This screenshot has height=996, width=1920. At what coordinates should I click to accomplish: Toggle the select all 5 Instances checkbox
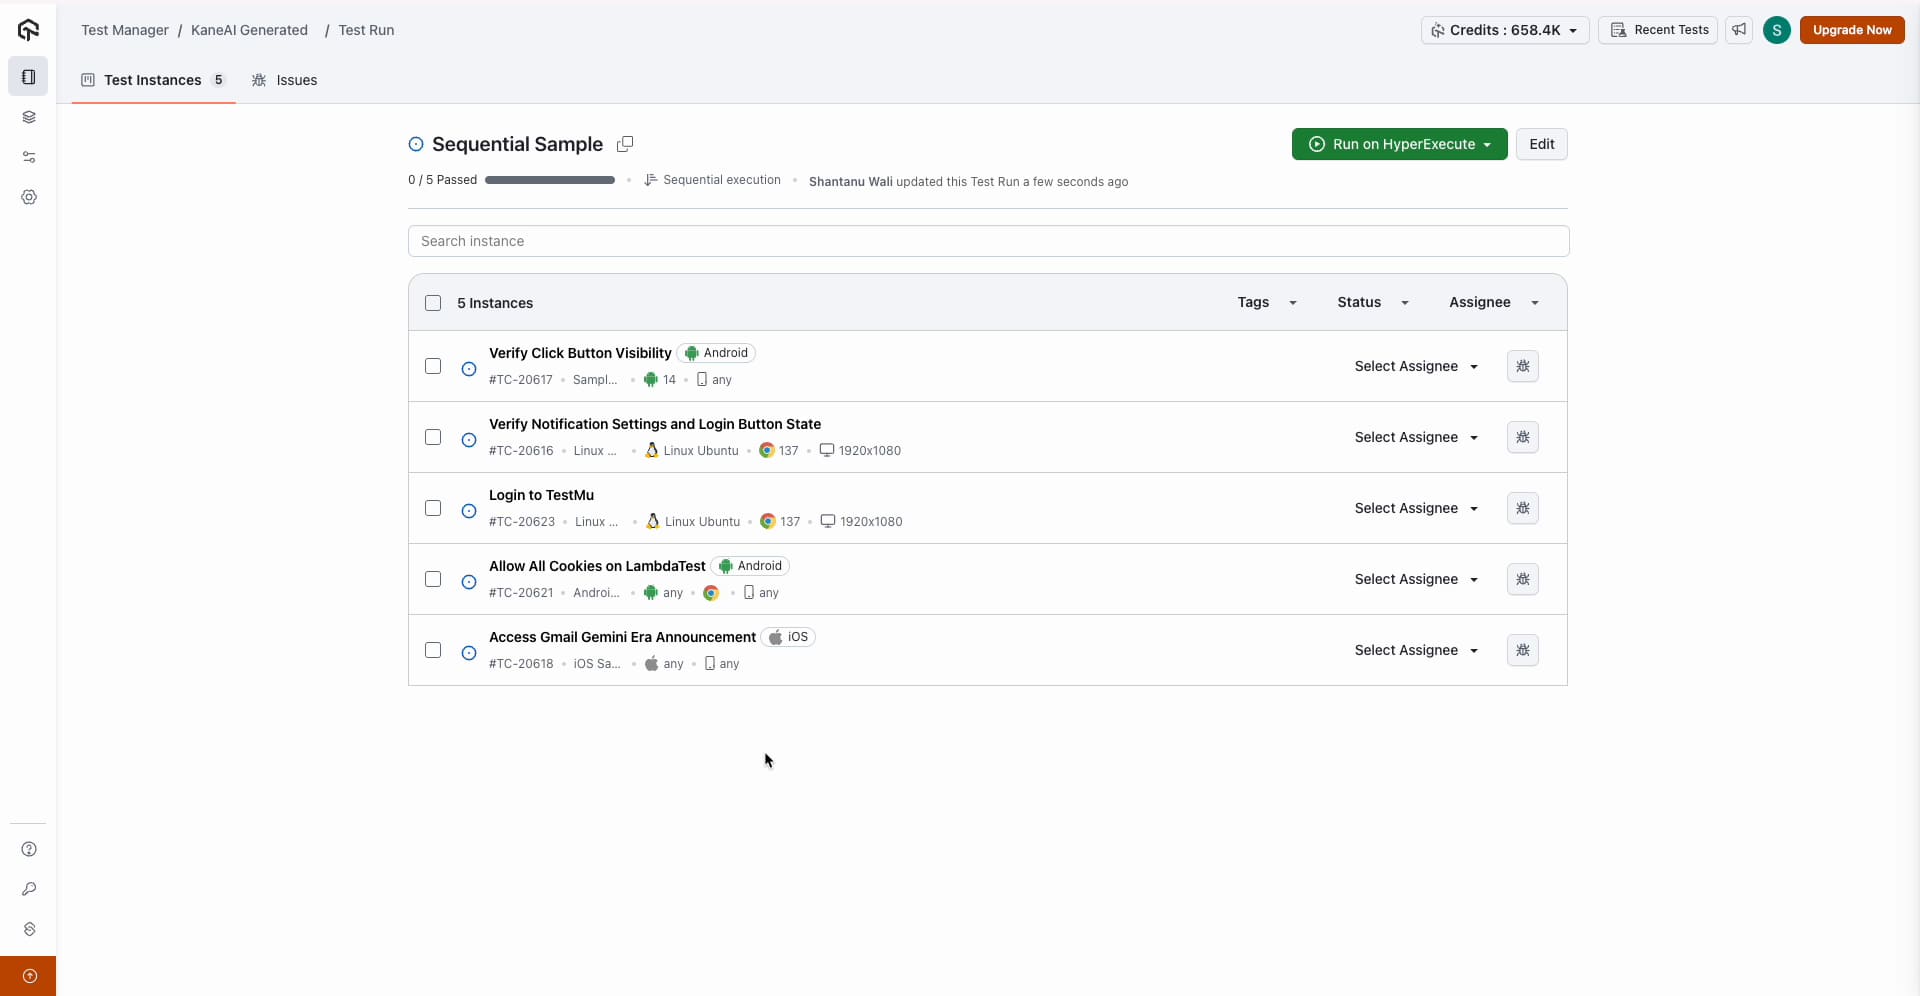pyautogui.click(x=433, y=303)
